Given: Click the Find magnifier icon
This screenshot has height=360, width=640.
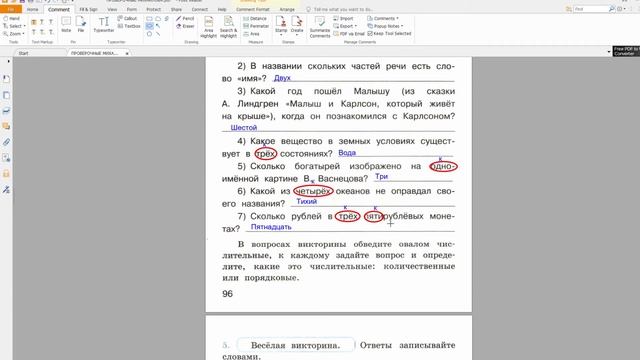Looking at the screenshot, I should (x=612, y=9).
